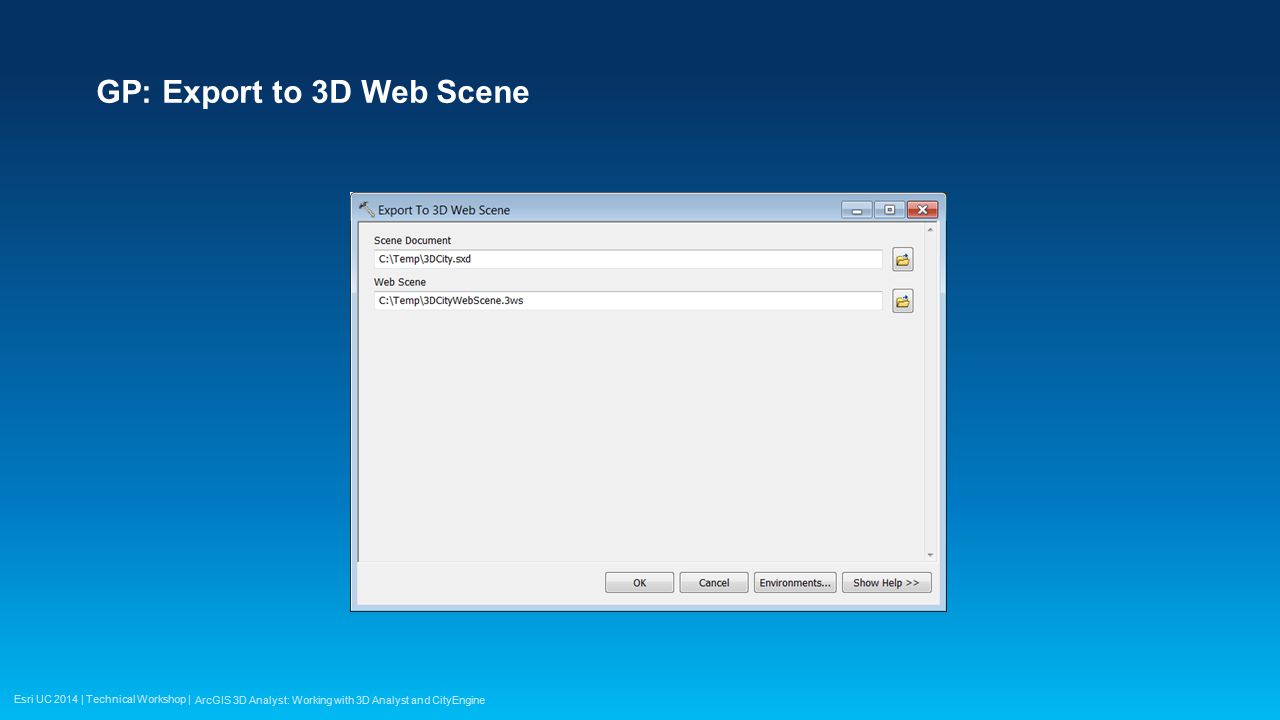Cancel the Export To 3D Web Scene dialog

714,583
